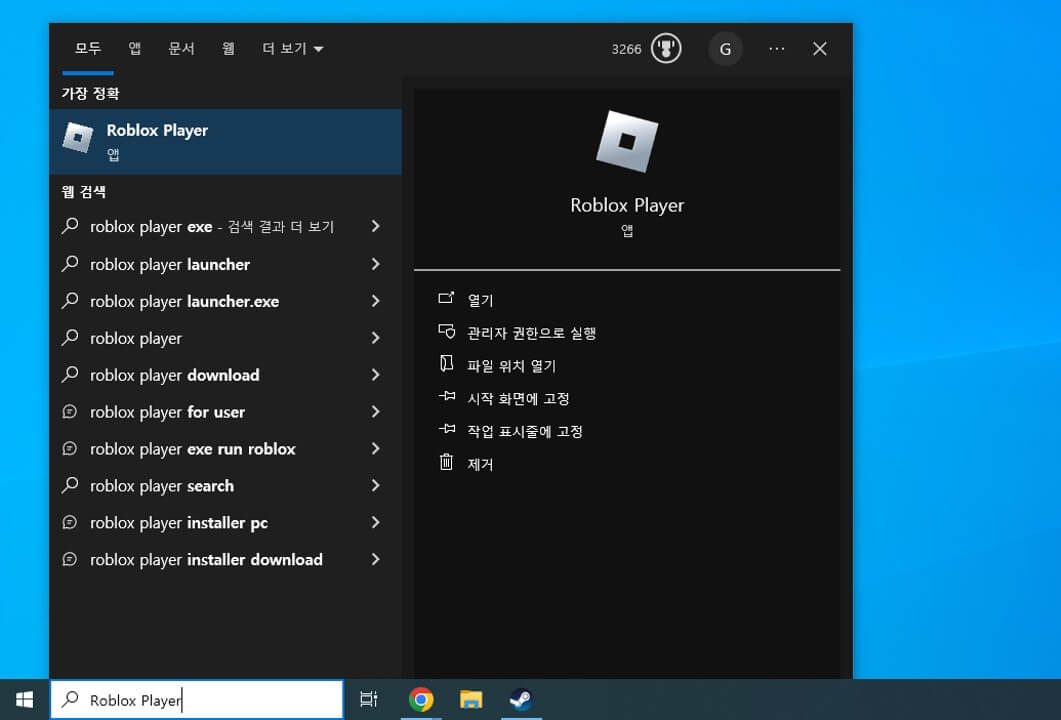Open the three-dots options menu

click(x=777, y=49)
